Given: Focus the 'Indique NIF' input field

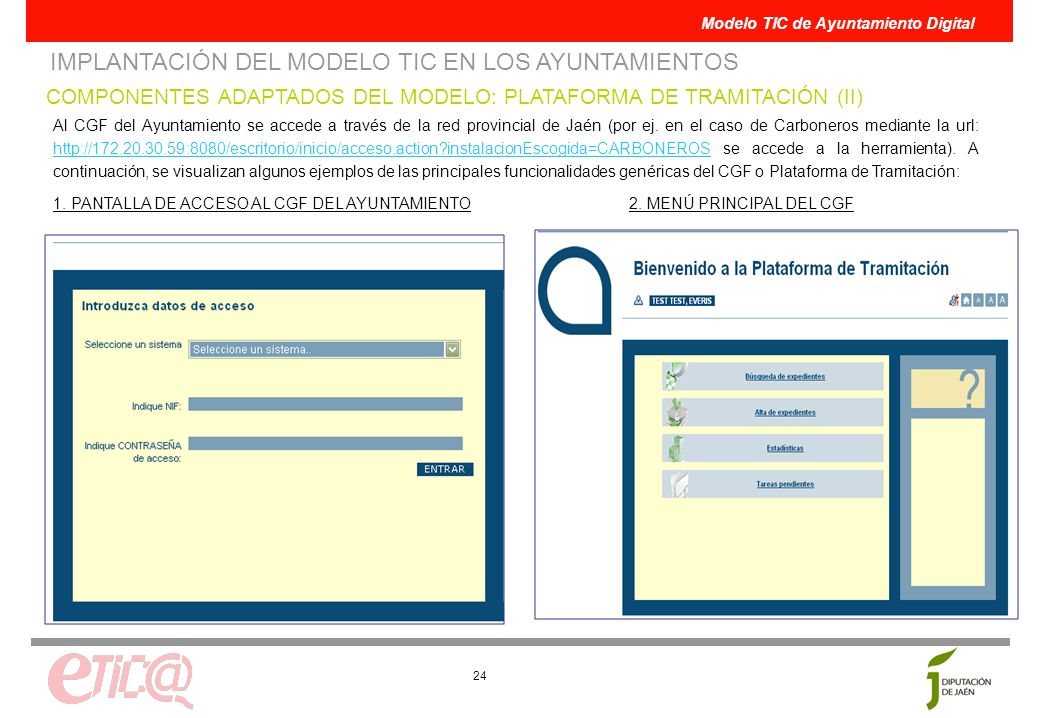Looking at the screenshot, I should (325, 404).
